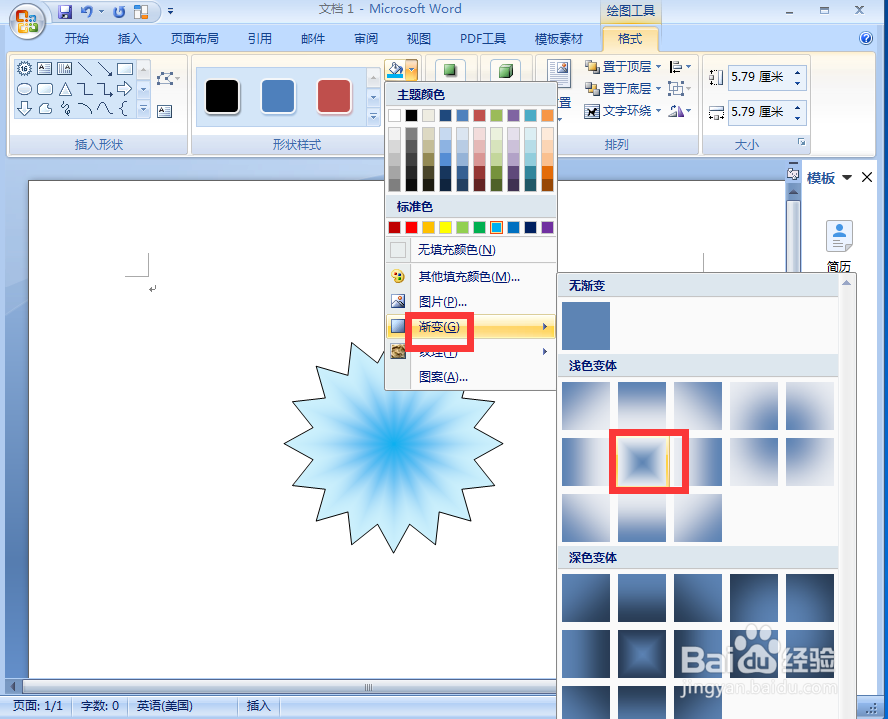Click the text box icon below edit shape
Screen dimensions: 888x719
pos(165,111)
